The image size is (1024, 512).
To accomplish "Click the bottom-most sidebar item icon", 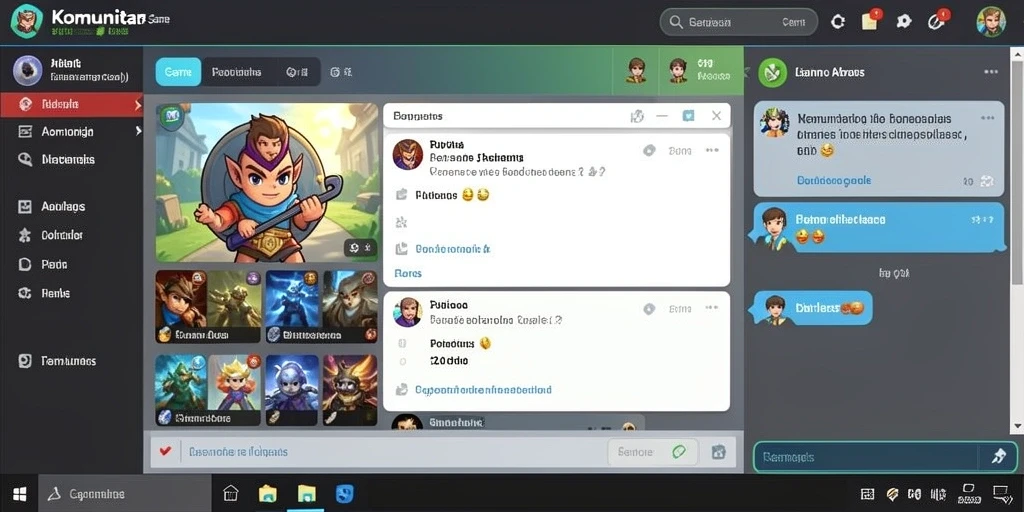I will tap(25, 360).
